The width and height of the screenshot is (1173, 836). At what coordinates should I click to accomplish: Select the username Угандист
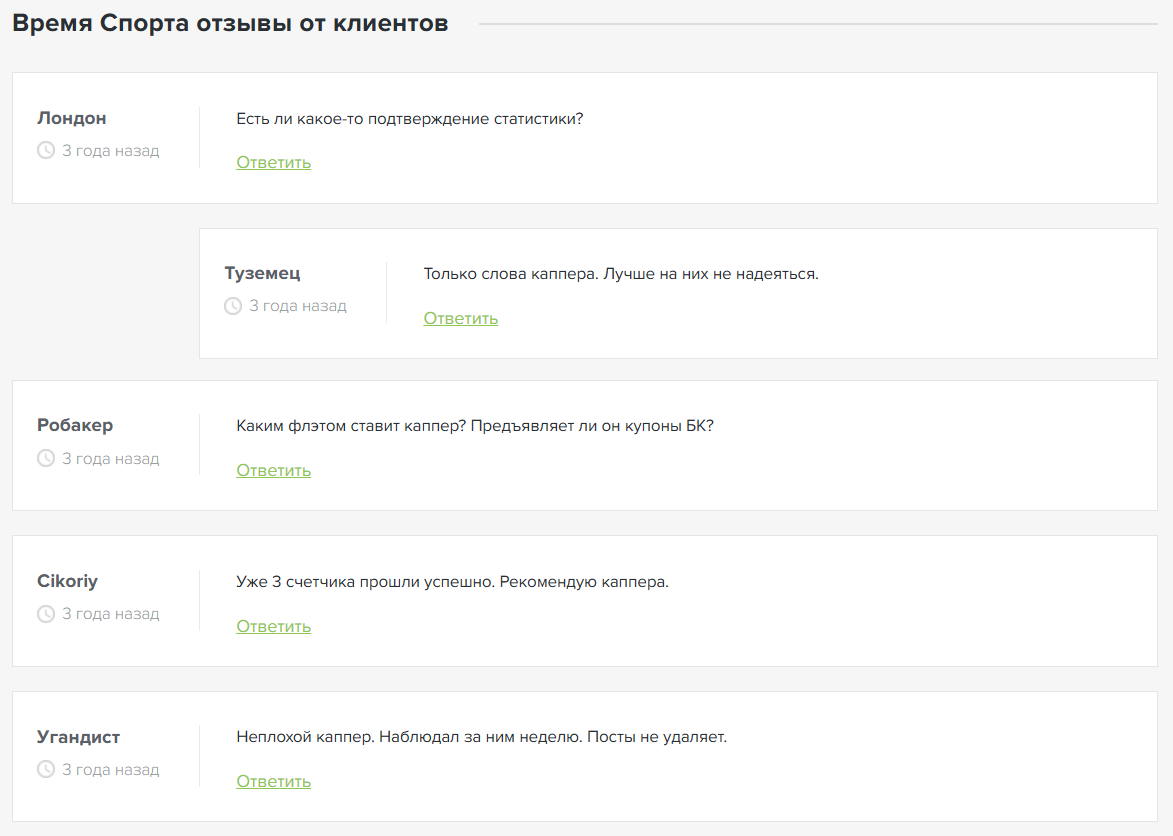78,737
